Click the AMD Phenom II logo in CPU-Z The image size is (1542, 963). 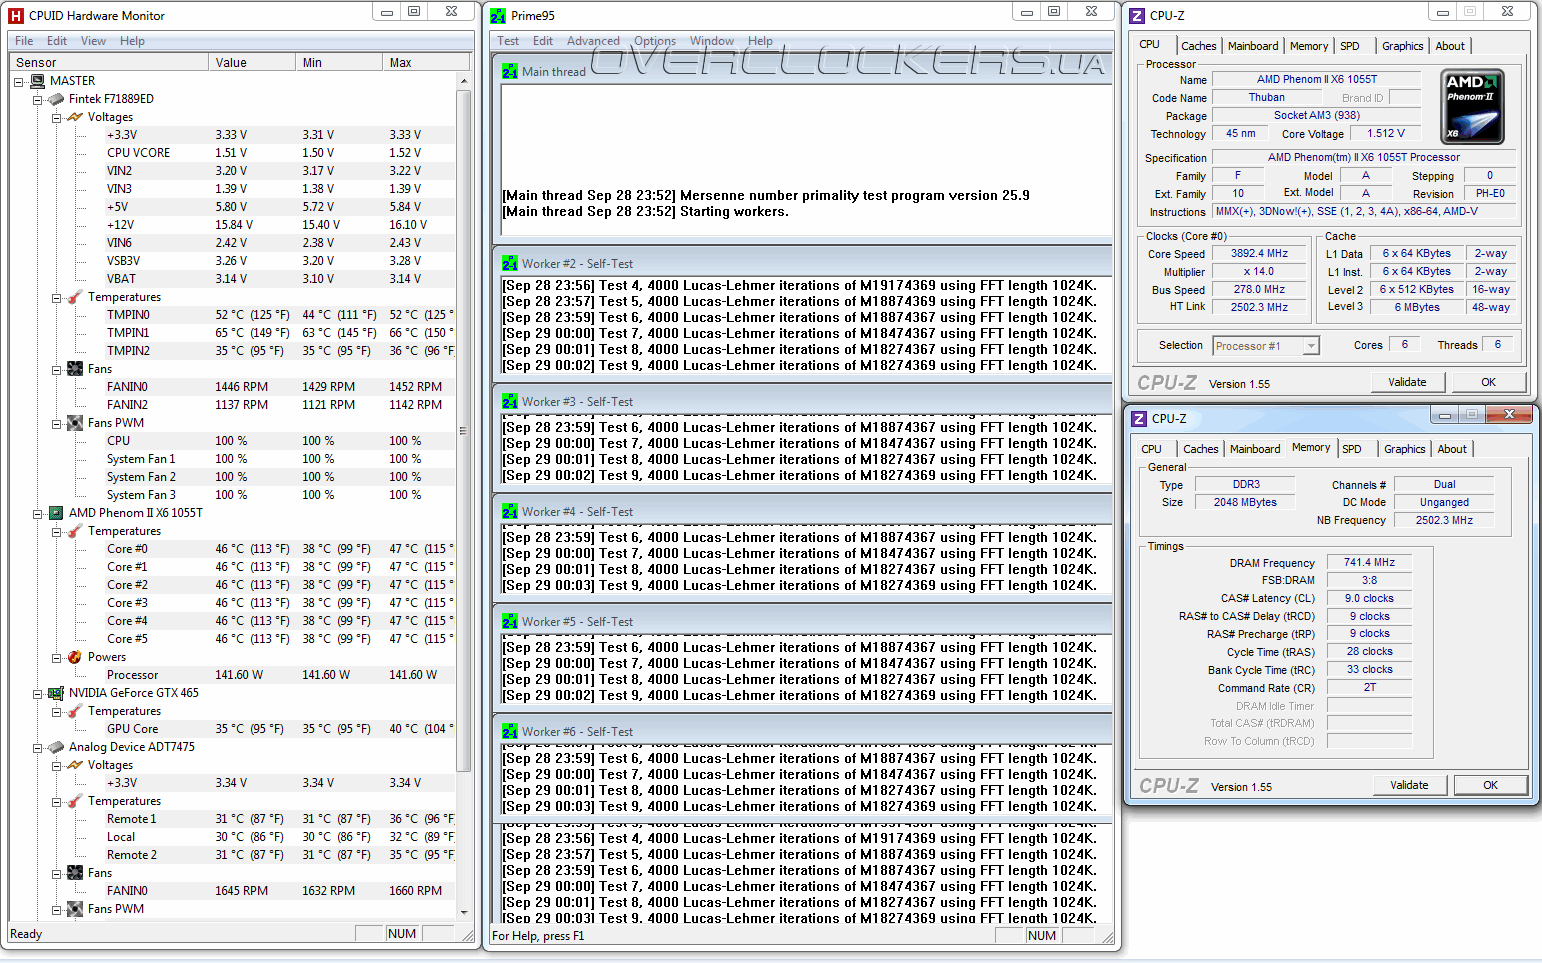(1473, 108)
